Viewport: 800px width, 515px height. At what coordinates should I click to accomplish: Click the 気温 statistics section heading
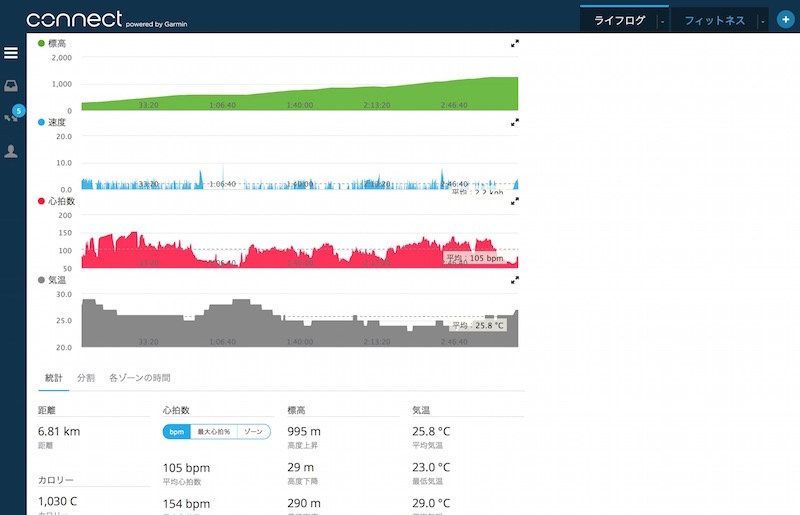pos(421,410)
